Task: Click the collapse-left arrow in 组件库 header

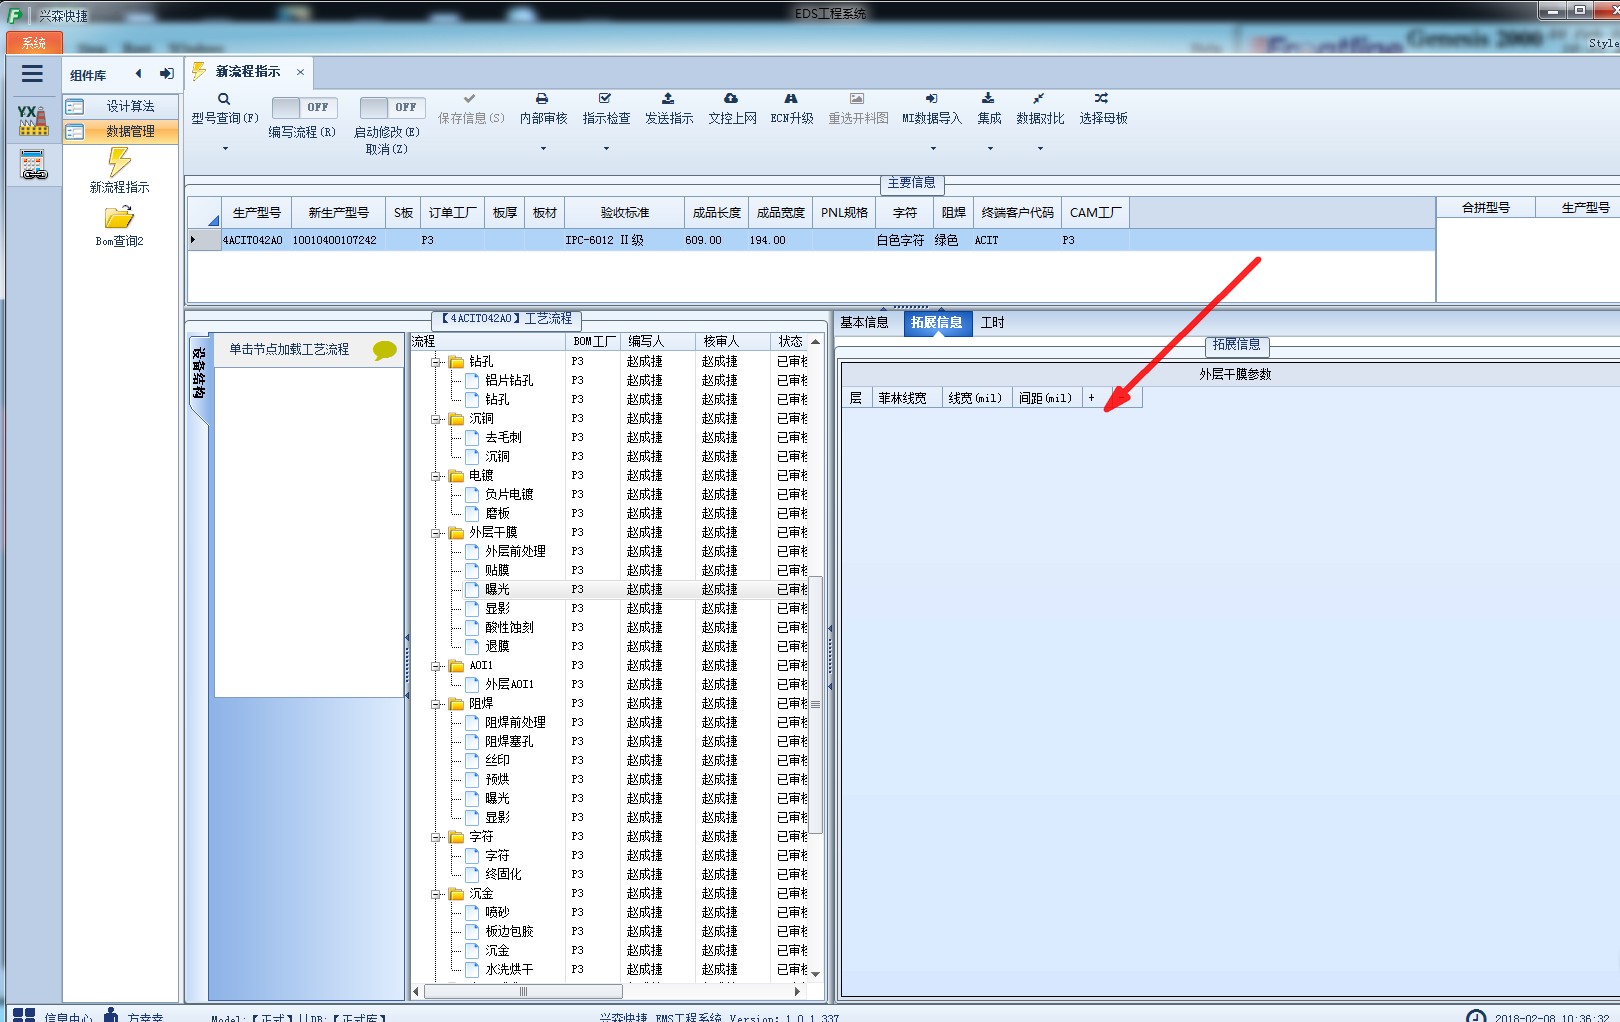Action: pos(138,74)
